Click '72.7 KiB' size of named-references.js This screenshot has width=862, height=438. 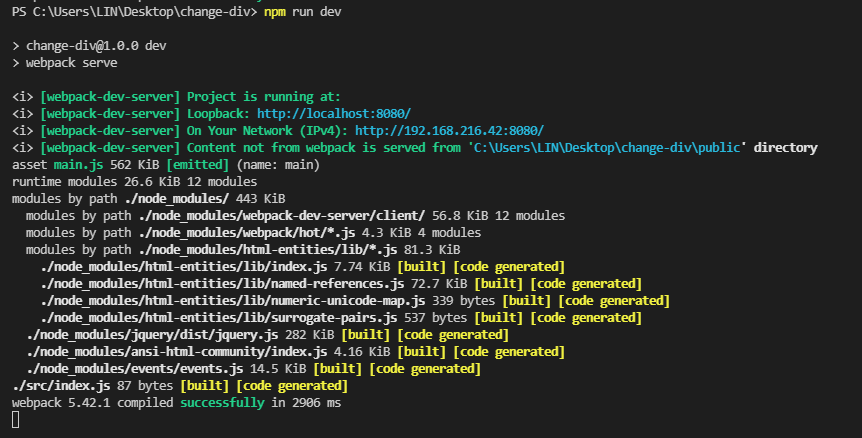pyautogui.click(x=439, y=284)
